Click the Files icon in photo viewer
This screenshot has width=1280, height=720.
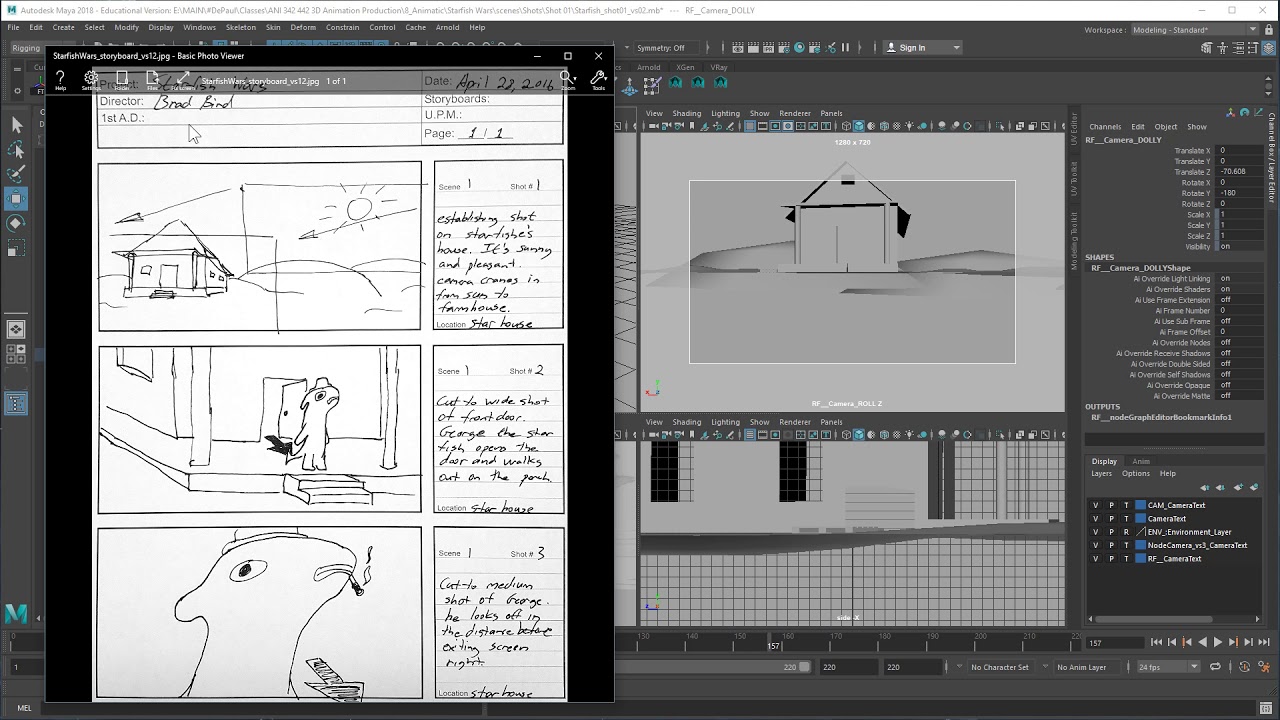point(152,80)
